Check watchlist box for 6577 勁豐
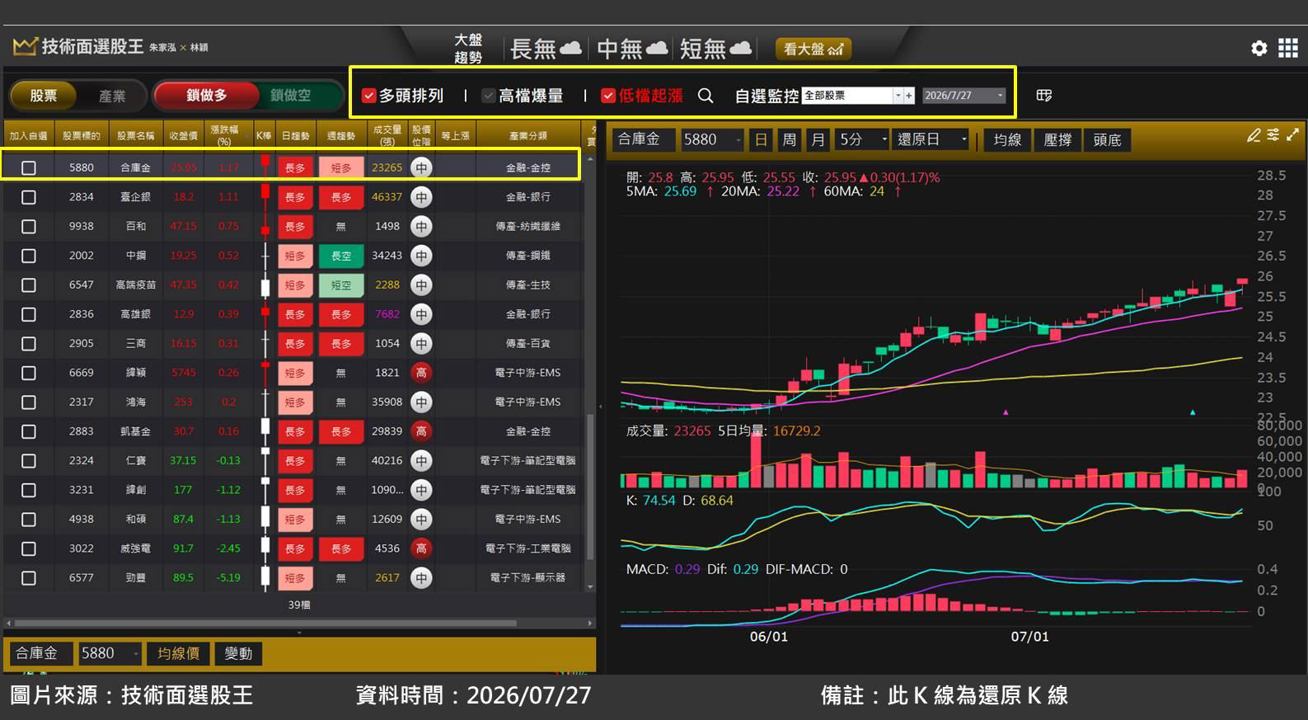This screenshot has height=720, width=1308. coord(28,578)
